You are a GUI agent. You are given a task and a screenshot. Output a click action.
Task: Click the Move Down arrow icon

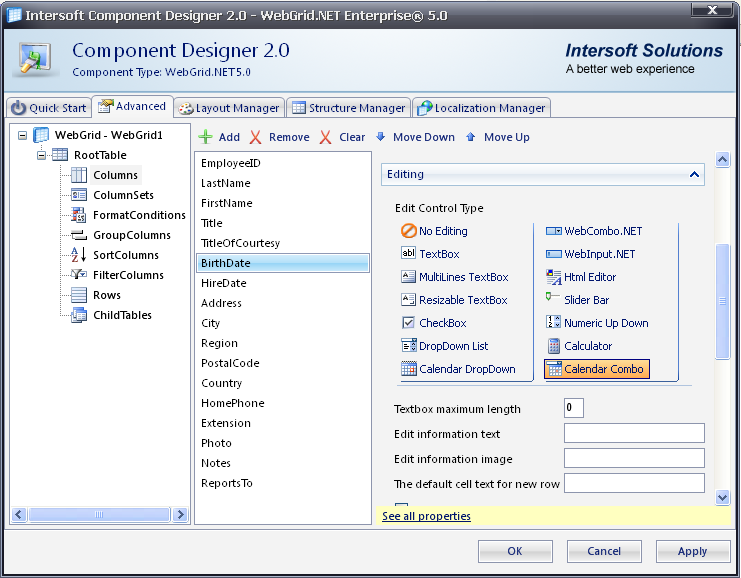(x=380, y=137)
